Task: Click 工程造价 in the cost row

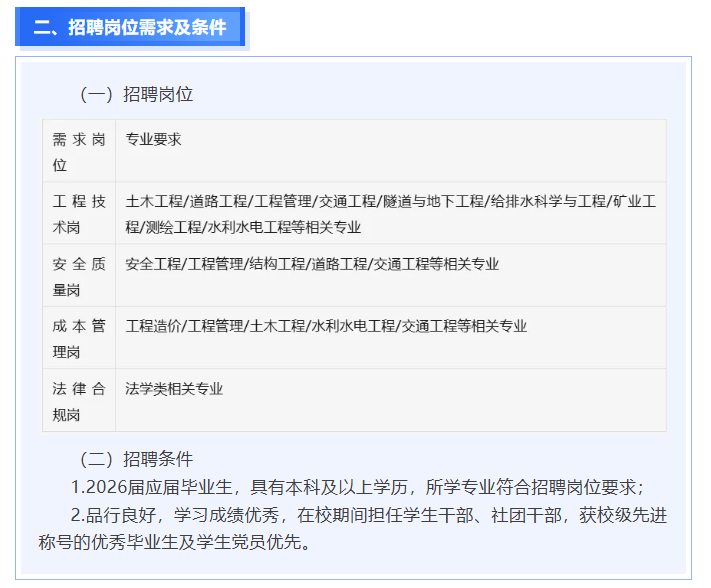Action: [153, 326]
